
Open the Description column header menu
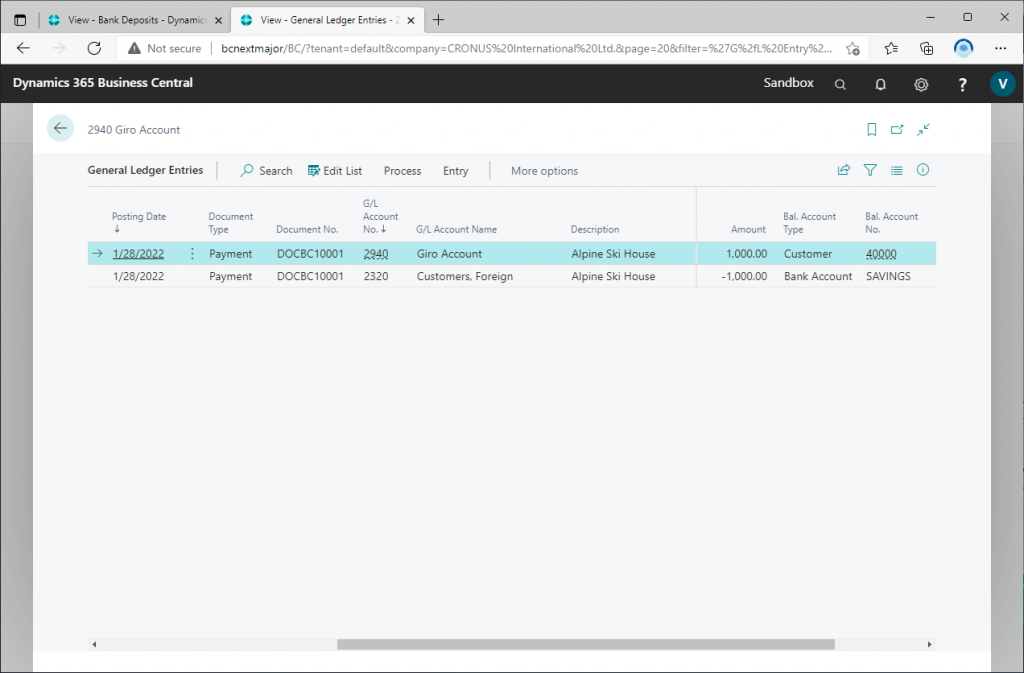pyautogui.click(x=595, y=229)
